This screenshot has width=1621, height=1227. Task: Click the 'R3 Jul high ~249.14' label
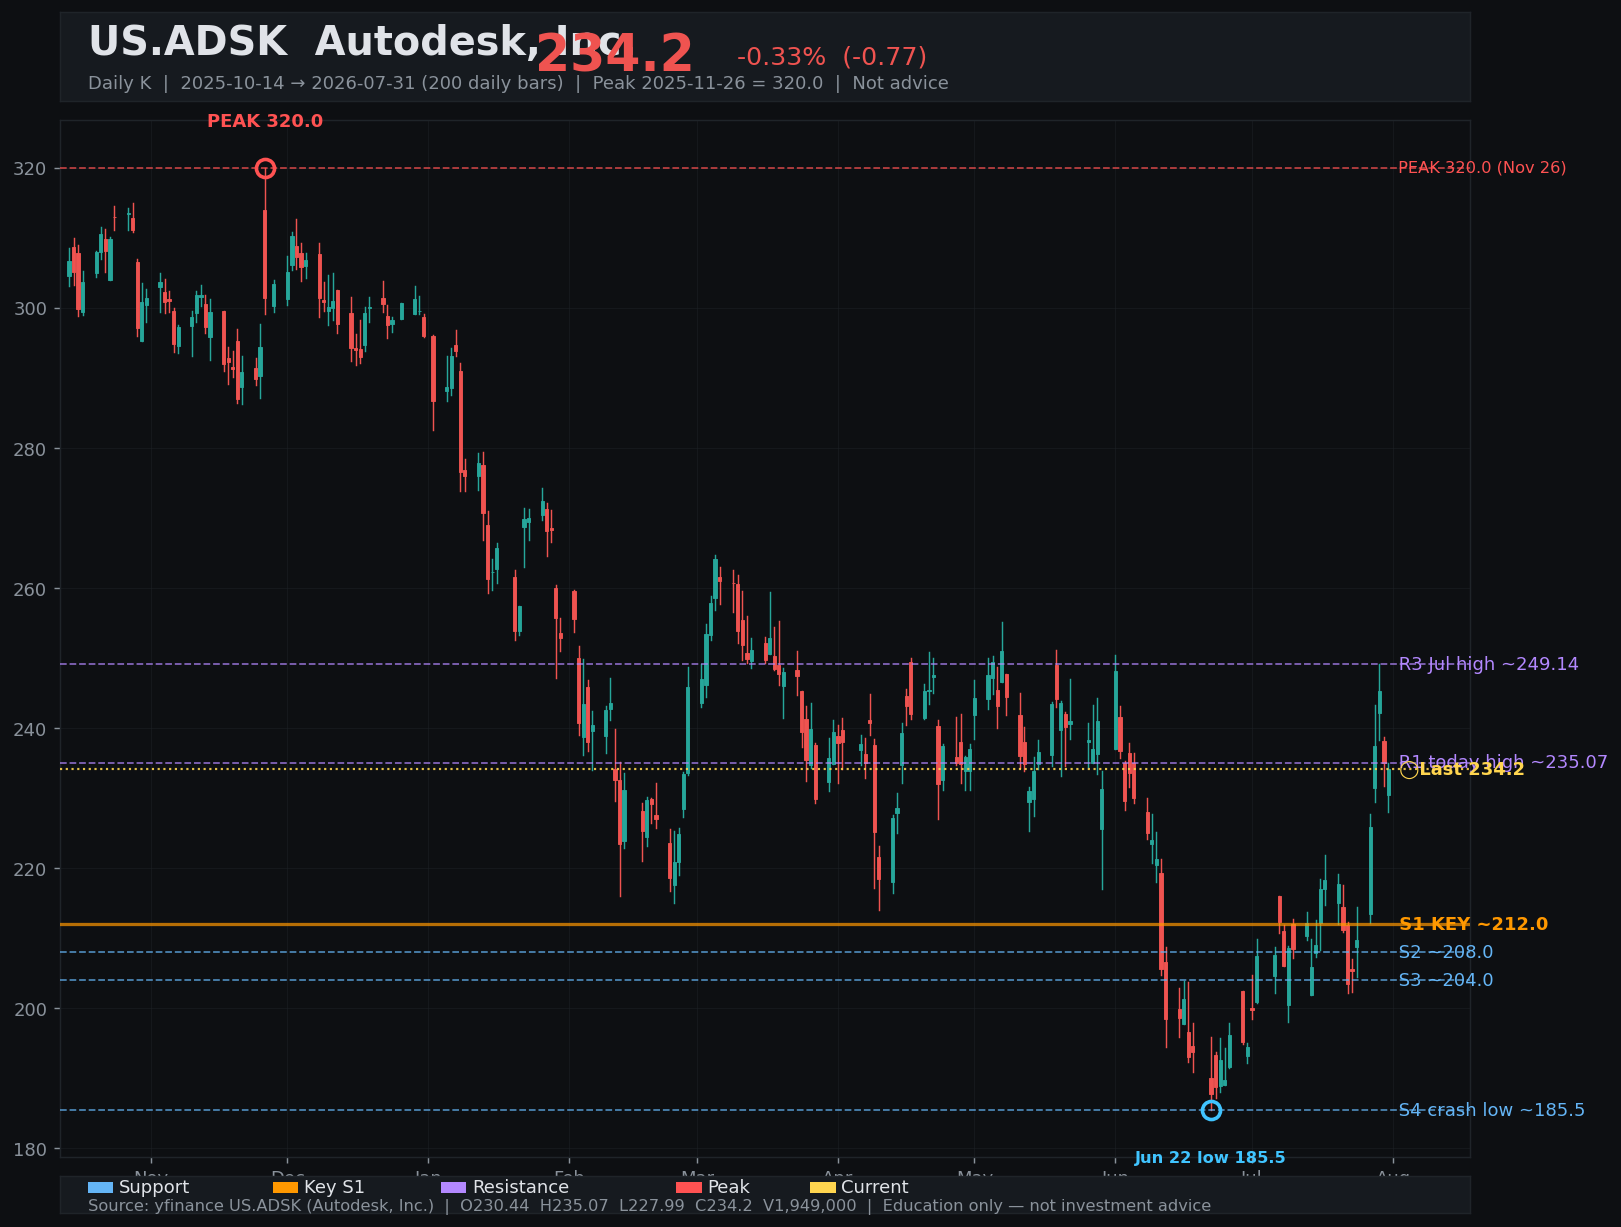1488,664
